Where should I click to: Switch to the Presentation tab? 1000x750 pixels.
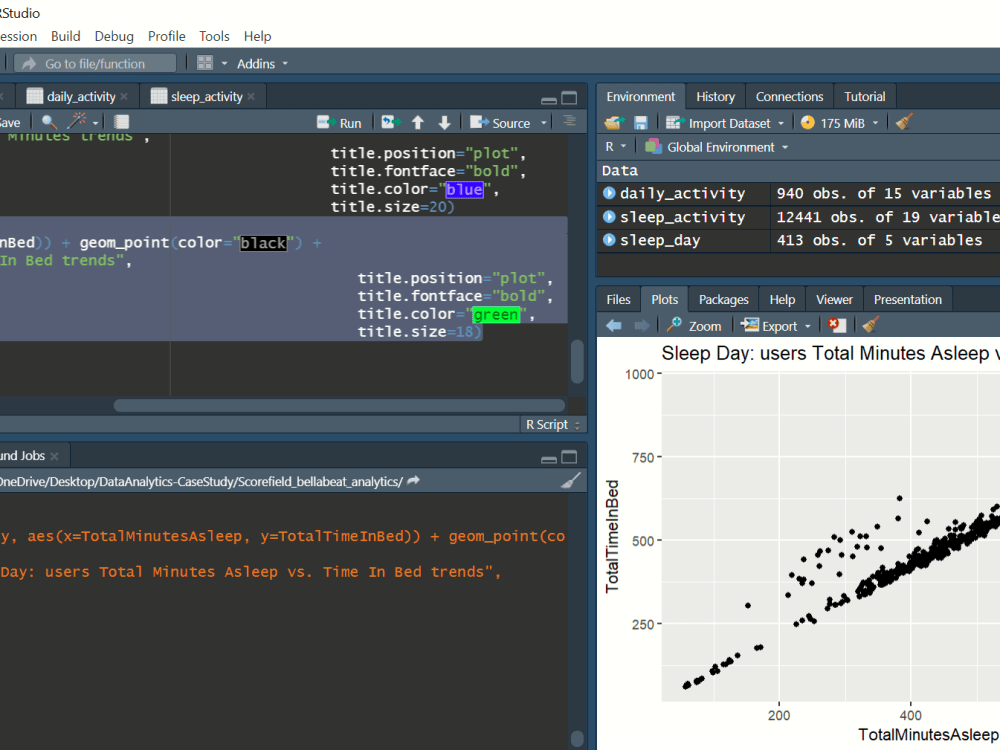908,299
